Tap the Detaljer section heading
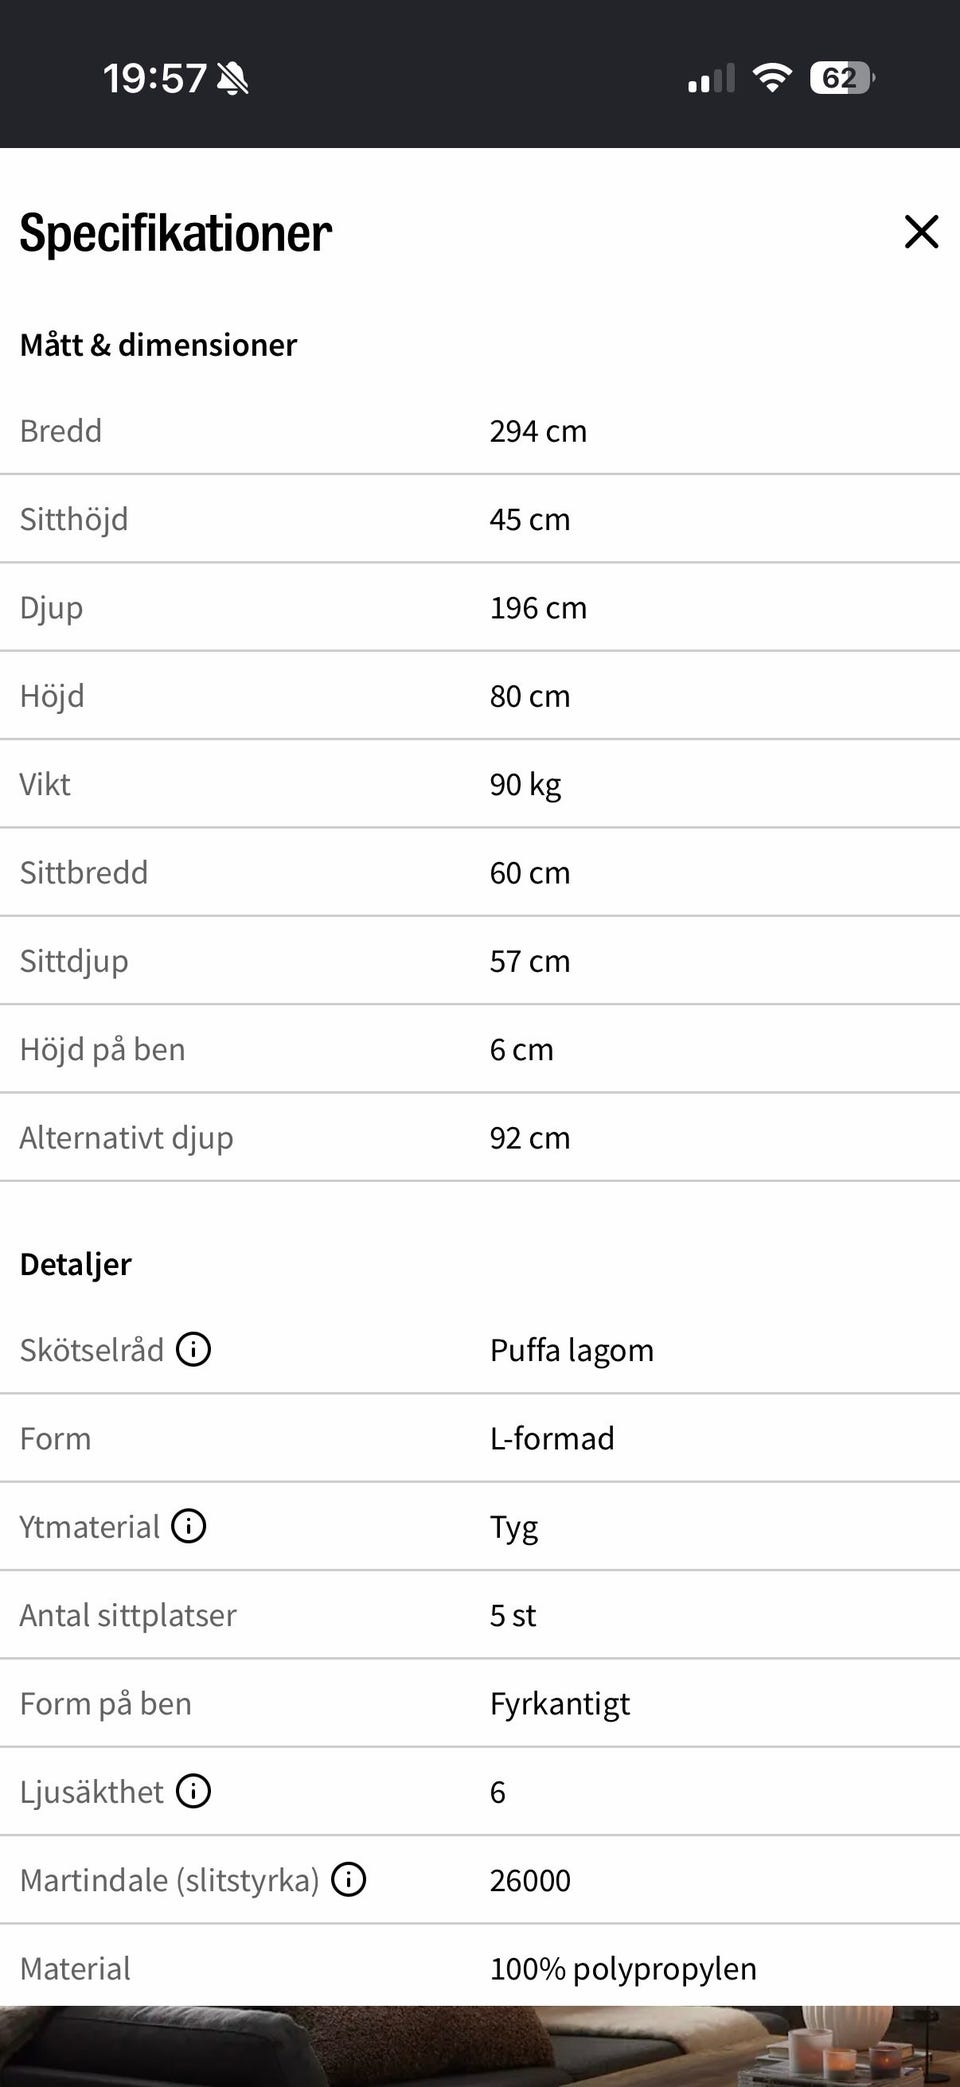This screenshot has width=960, height=2087. pyautogui.click(x=76, y=1265)
